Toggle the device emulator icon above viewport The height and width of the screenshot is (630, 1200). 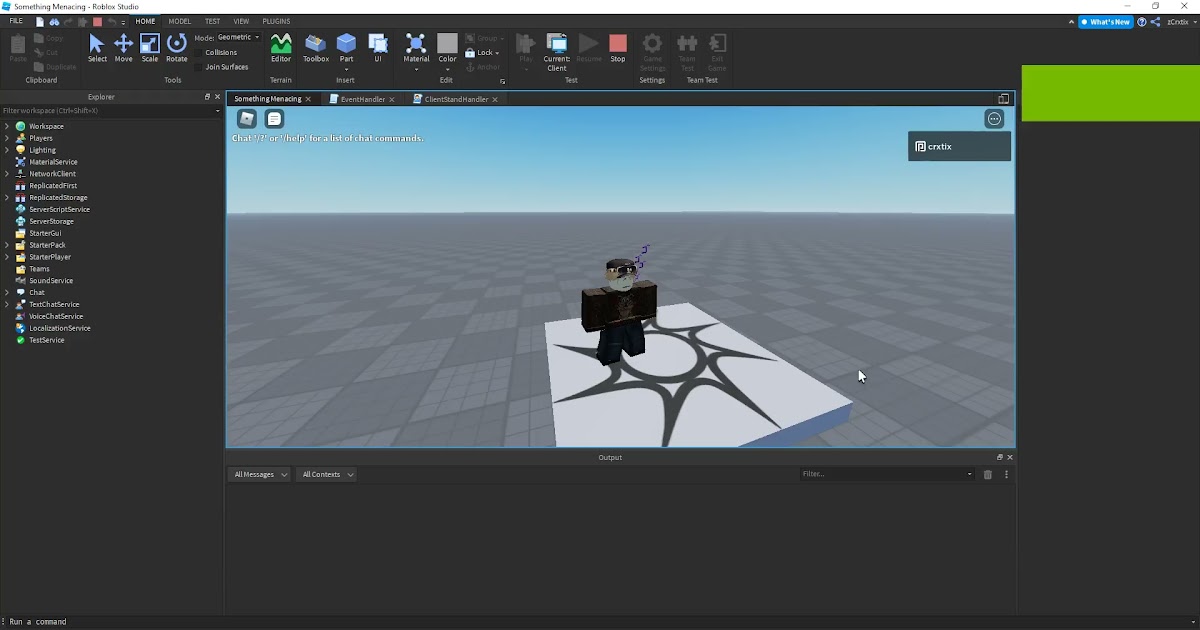[x=1004, y=99]
